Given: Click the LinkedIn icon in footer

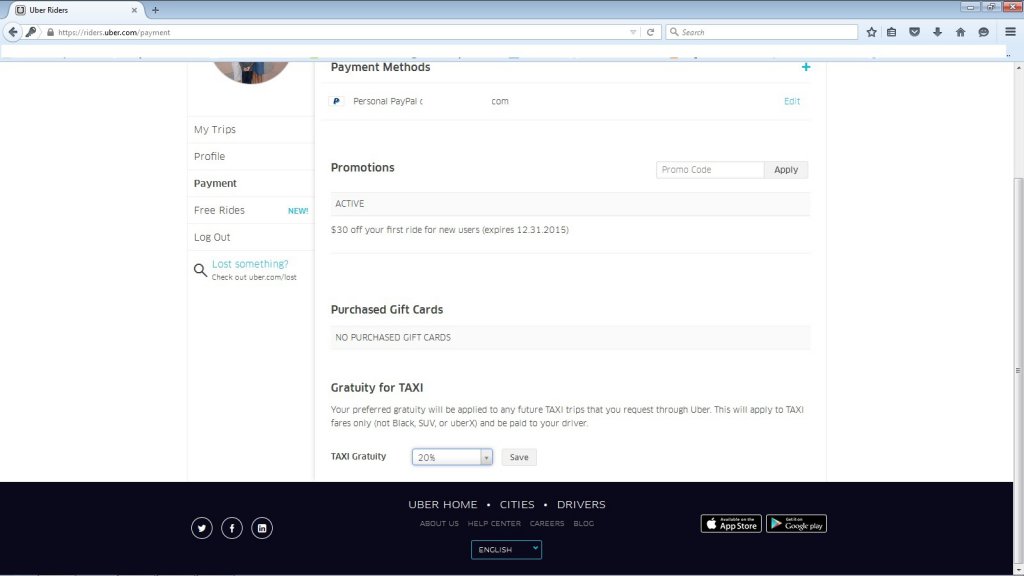Looking at the screenshot, I should click(262, 528).
